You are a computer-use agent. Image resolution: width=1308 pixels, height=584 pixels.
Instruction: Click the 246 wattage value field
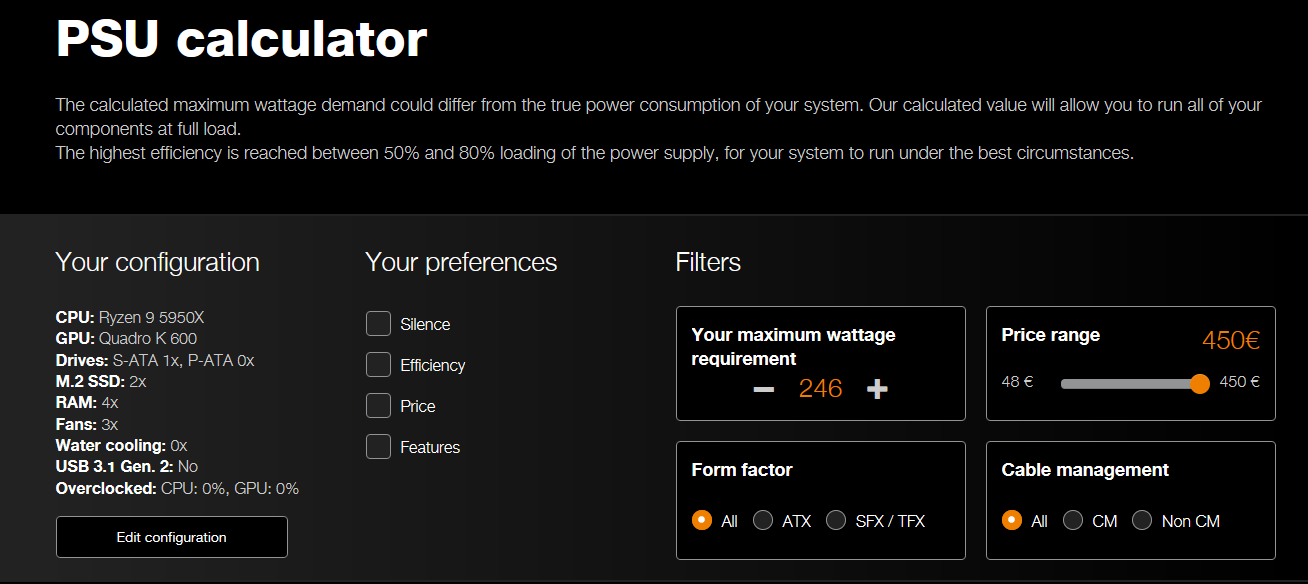[821, 389]
